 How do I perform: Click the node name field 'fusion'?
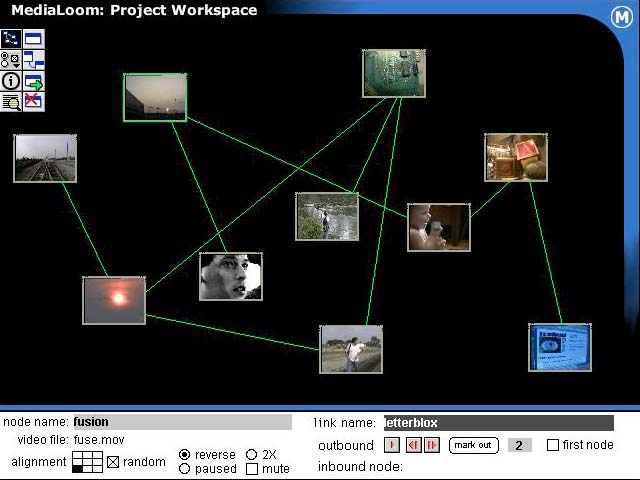tap(182, 422)
